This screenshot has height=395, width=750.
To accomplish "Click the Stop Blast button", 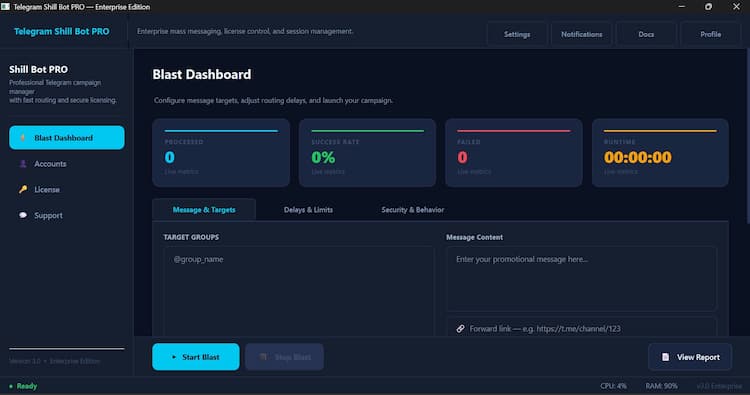I will coord(285,357).
